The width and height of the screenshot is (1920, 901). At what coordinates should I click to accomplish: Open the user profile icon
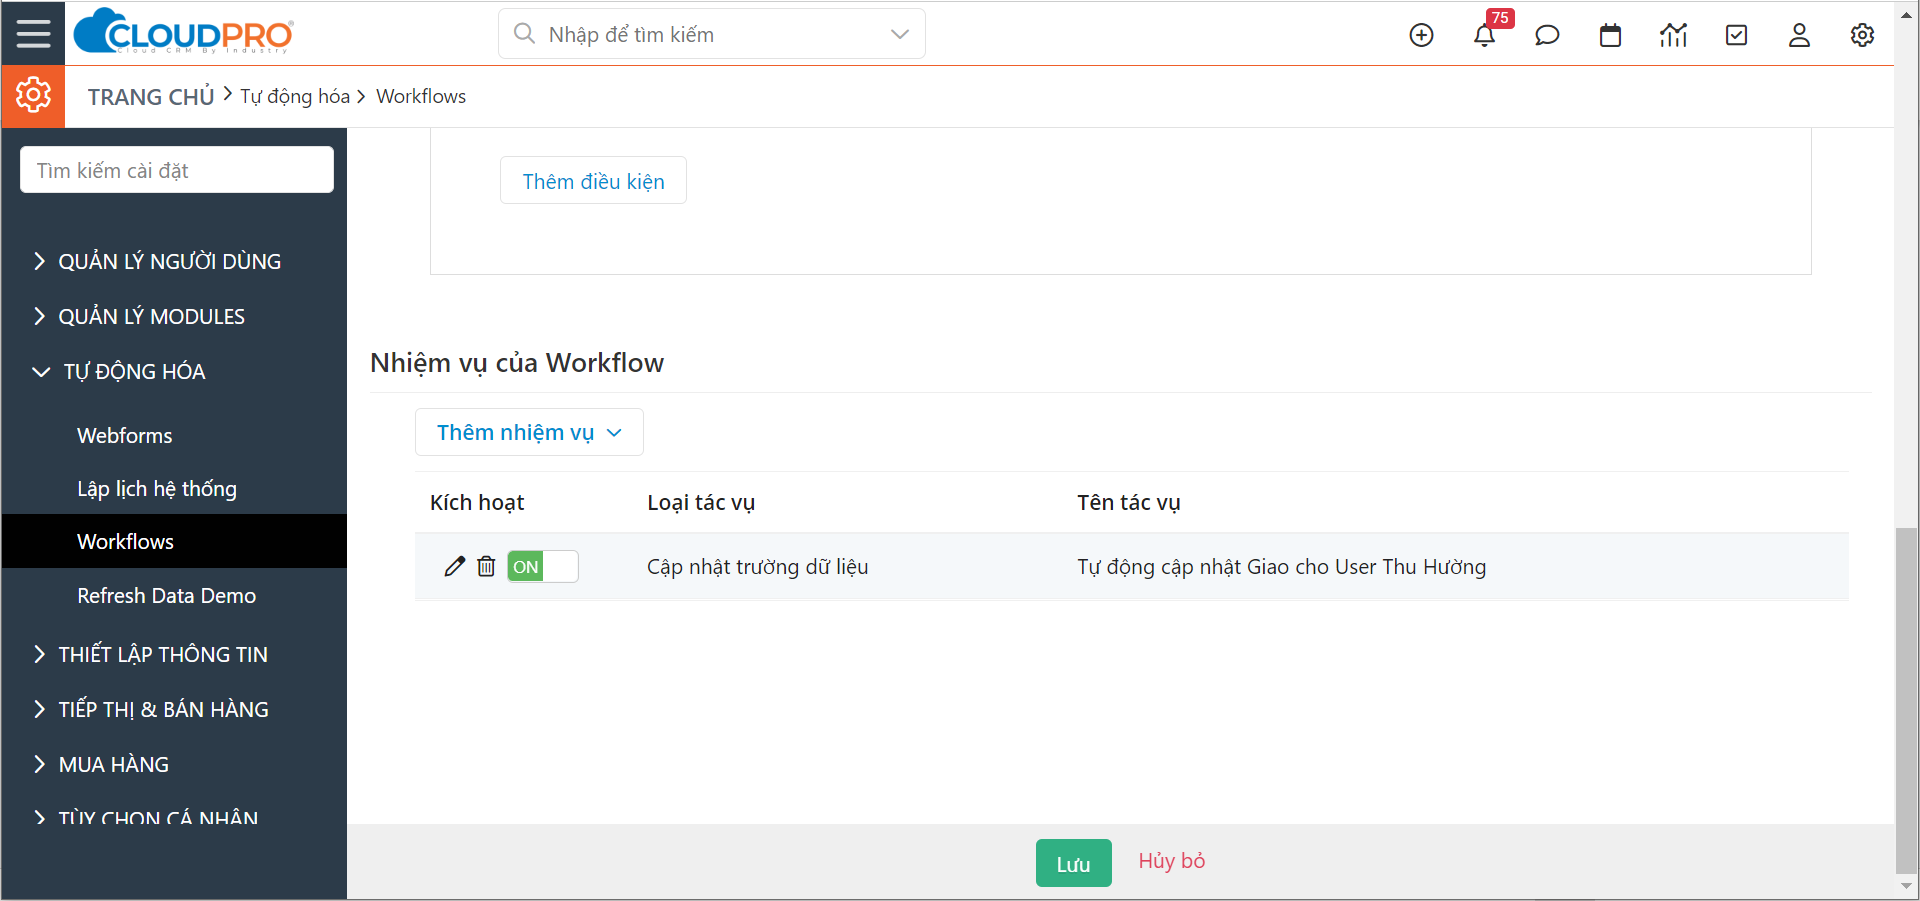coord(1799,35)
